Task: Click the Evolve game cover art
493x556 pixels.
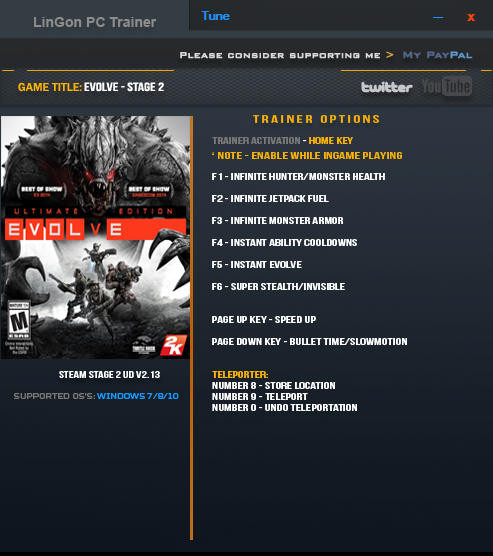Action: tap(95, 237)
